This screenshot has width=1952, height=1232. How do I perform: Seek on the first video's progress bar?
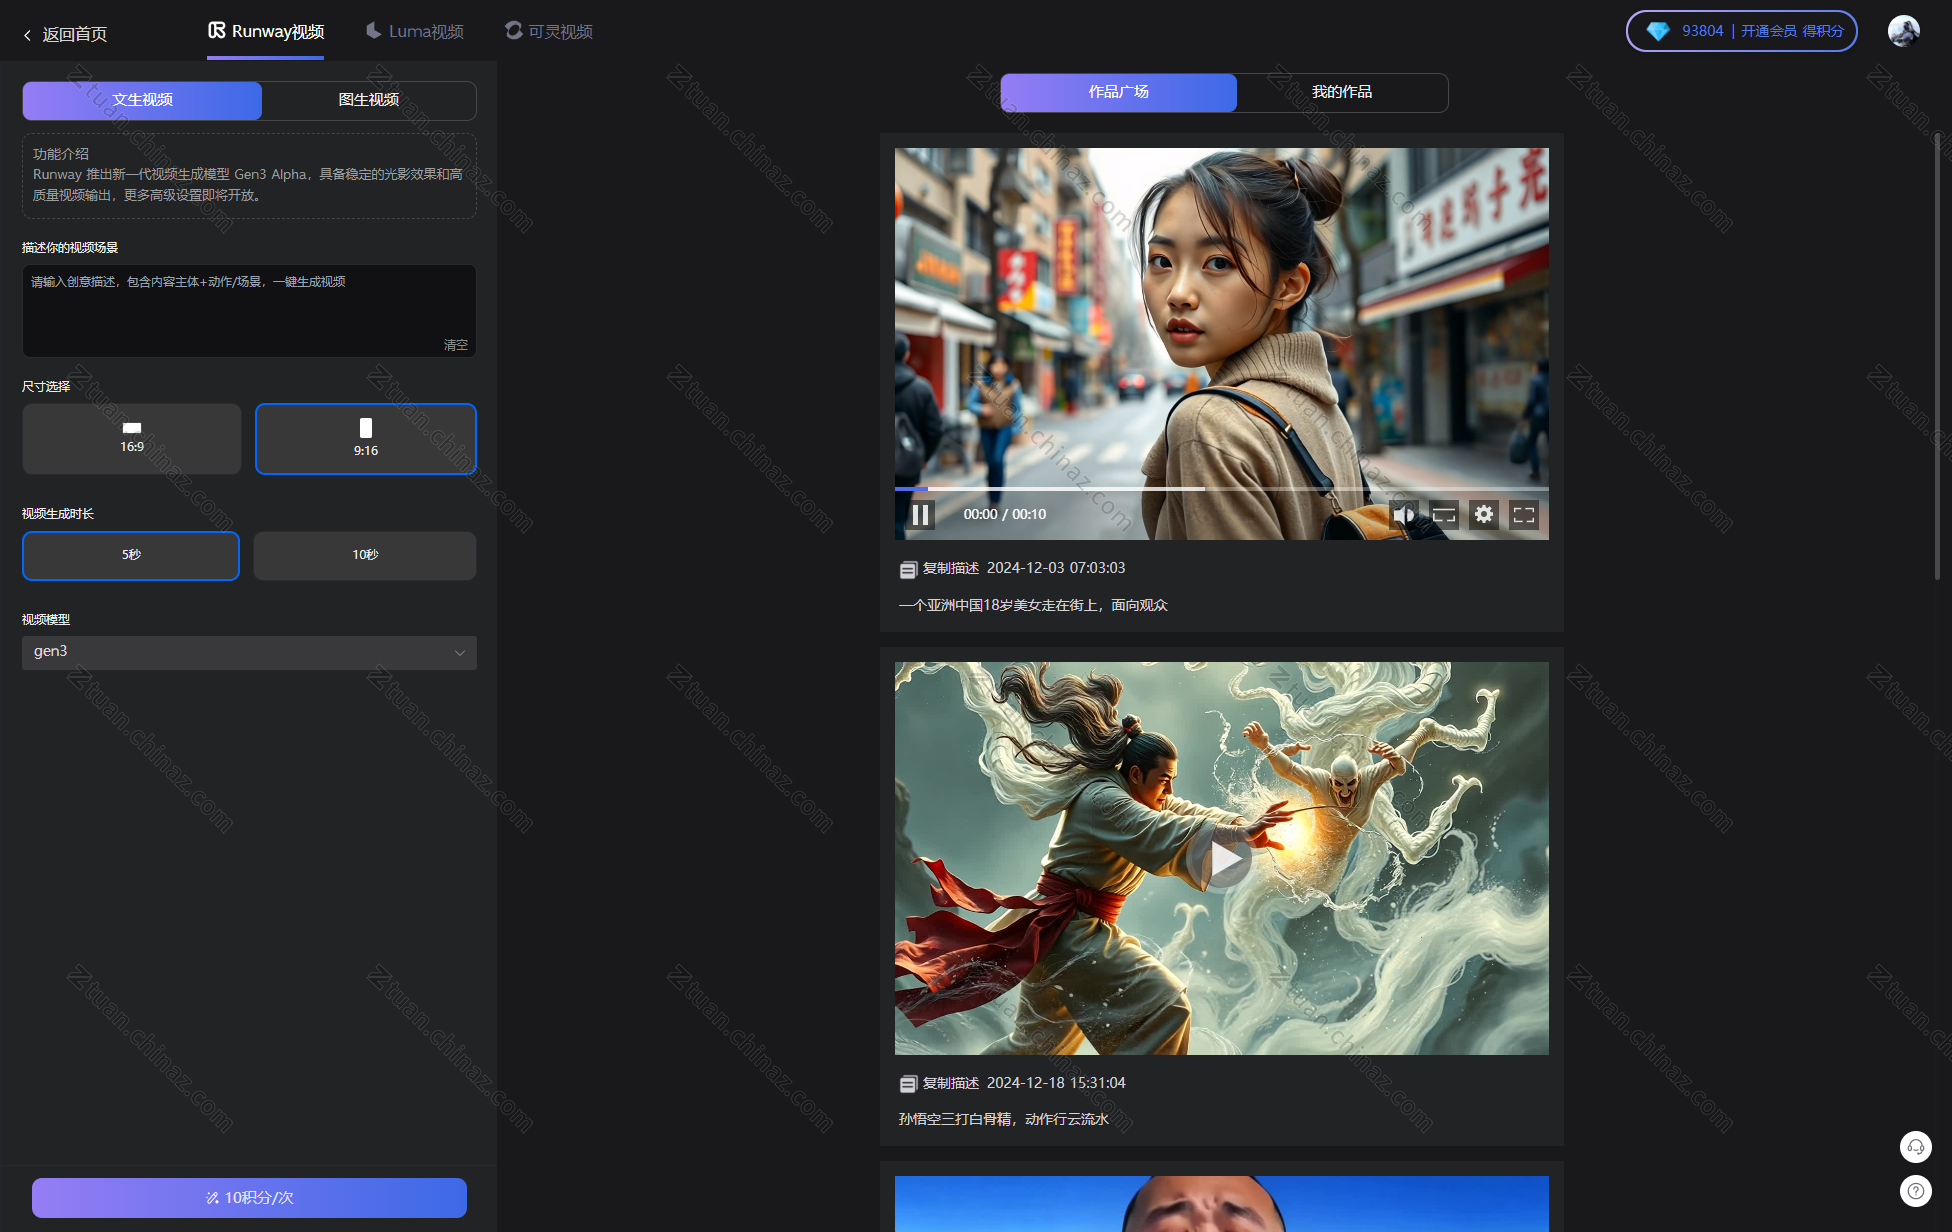(1221, 489)
